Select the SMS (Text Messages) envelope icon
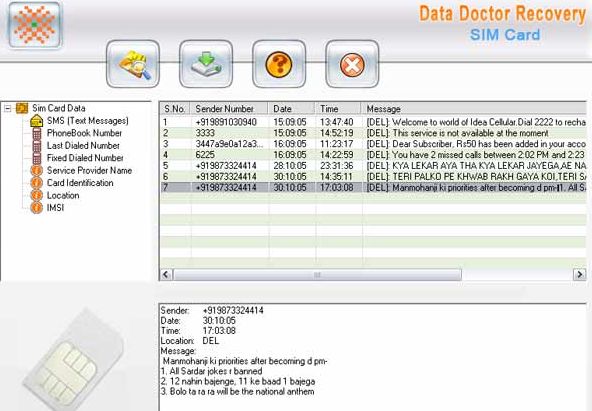 pos(36,121)
